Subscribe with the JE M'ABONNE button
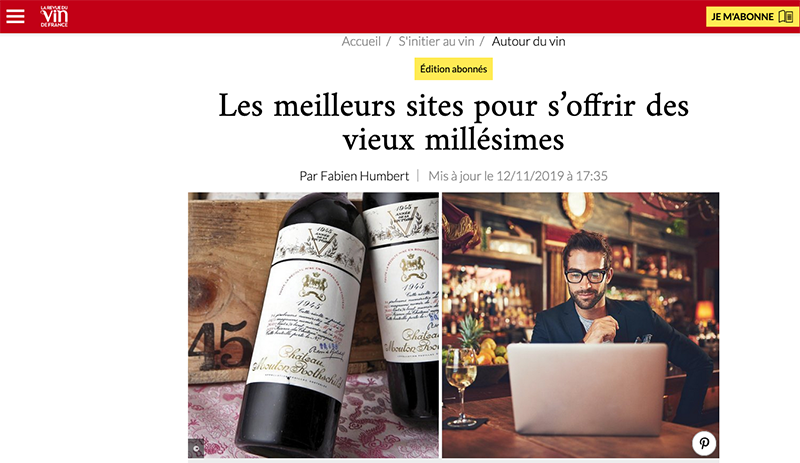 click(x=753, y=16)
